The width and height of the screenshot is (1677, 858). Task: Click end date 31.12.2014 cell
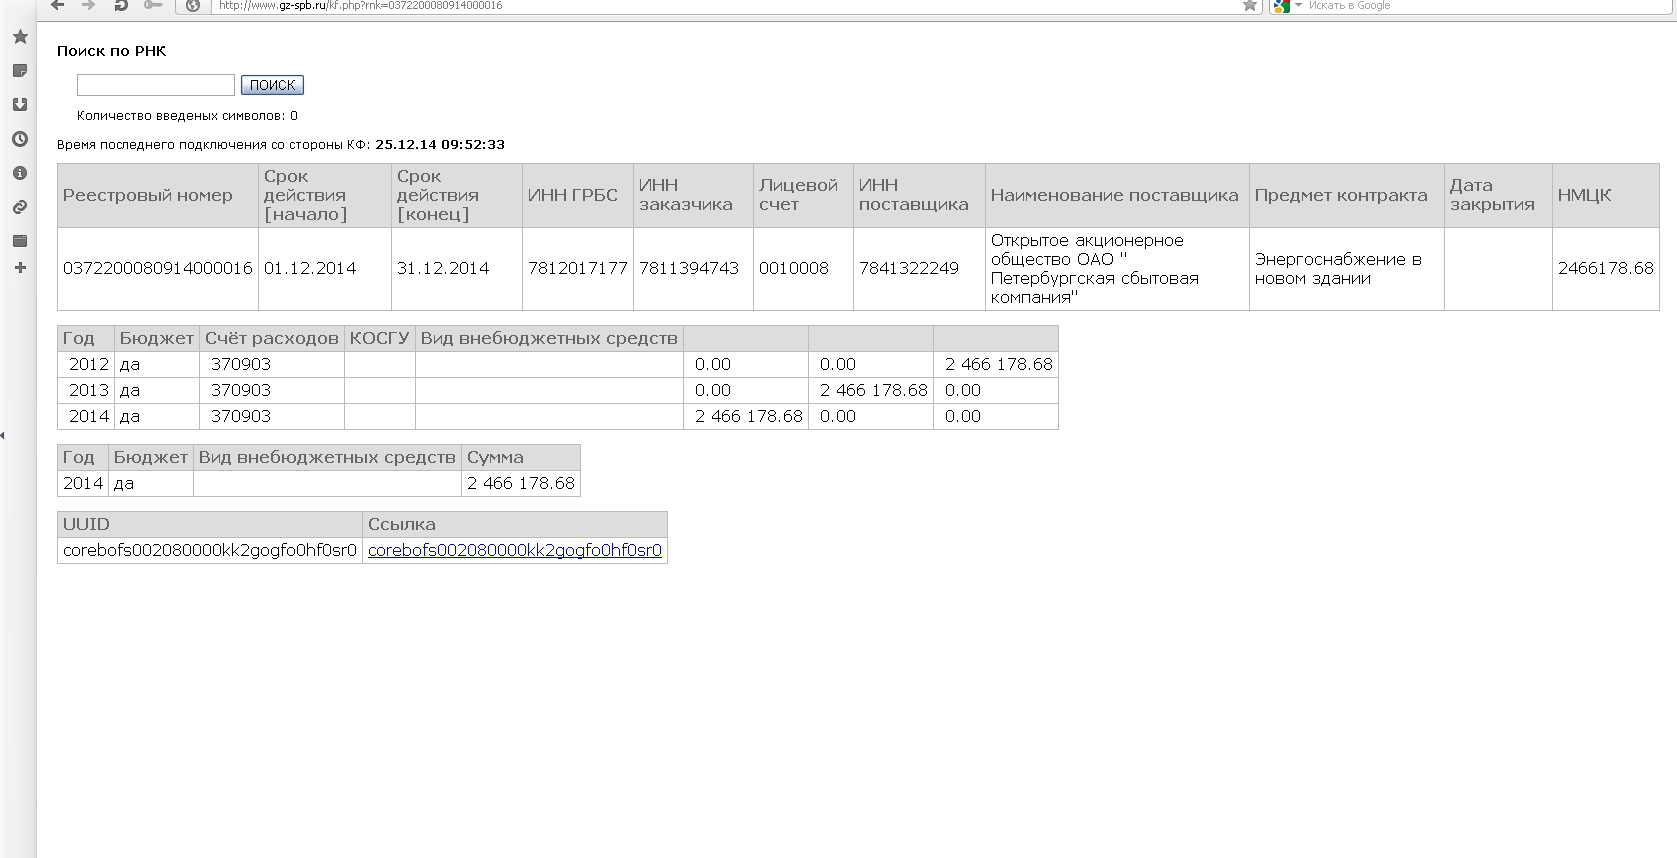[457, 269]
